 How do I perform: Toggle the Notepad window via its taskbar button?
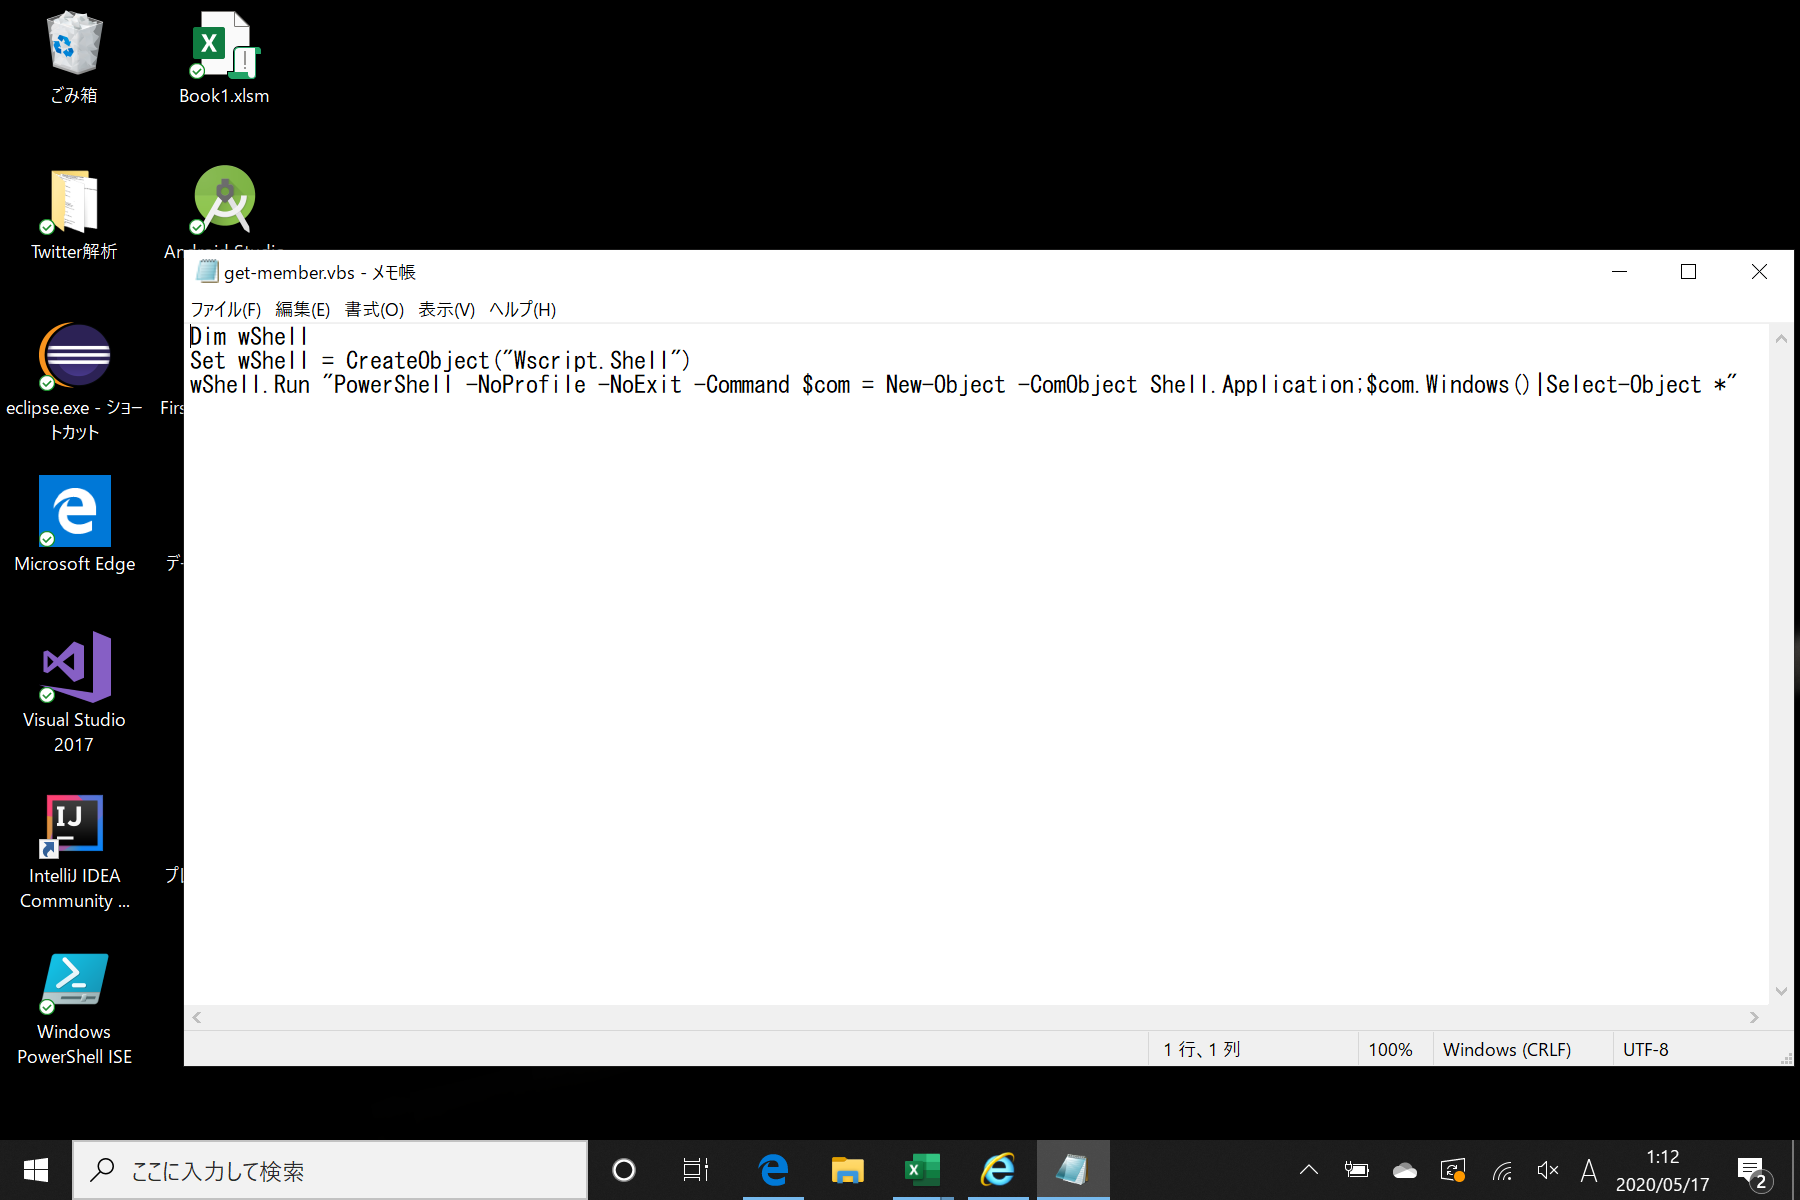pos(1072,1169)
